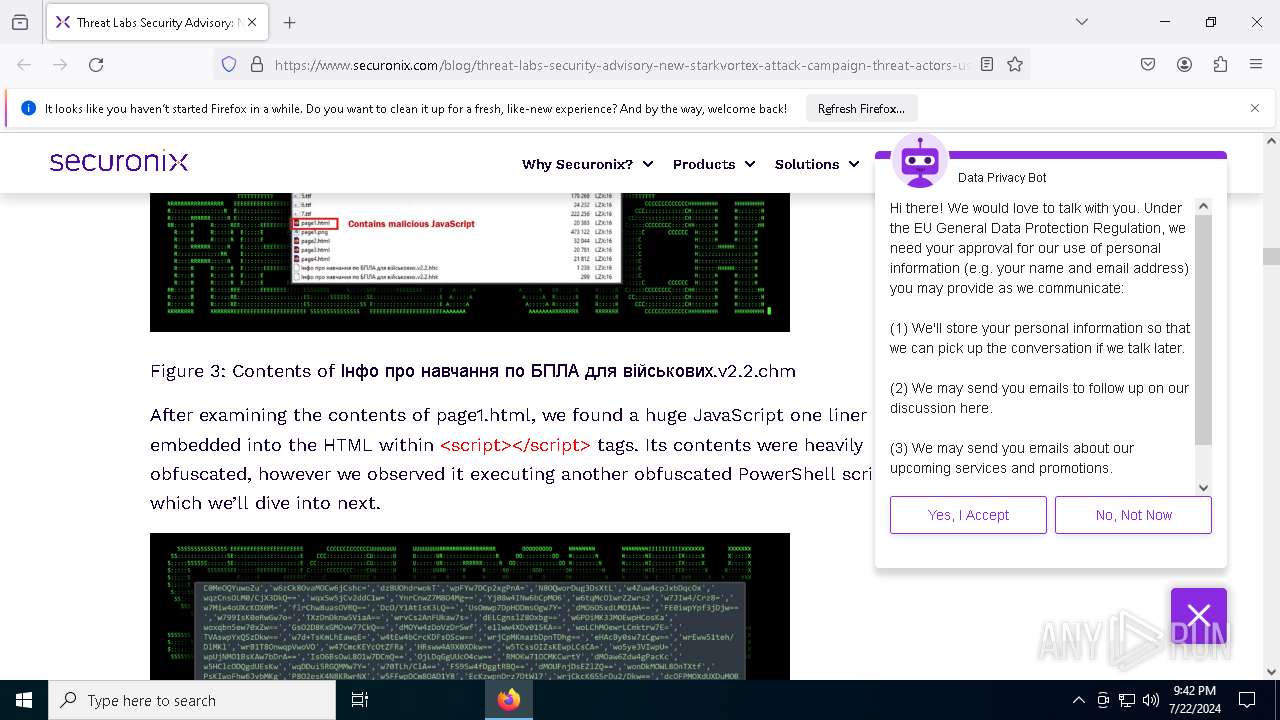Click Yes, I Accept button
1280x720 pixels.
(968, 515)
